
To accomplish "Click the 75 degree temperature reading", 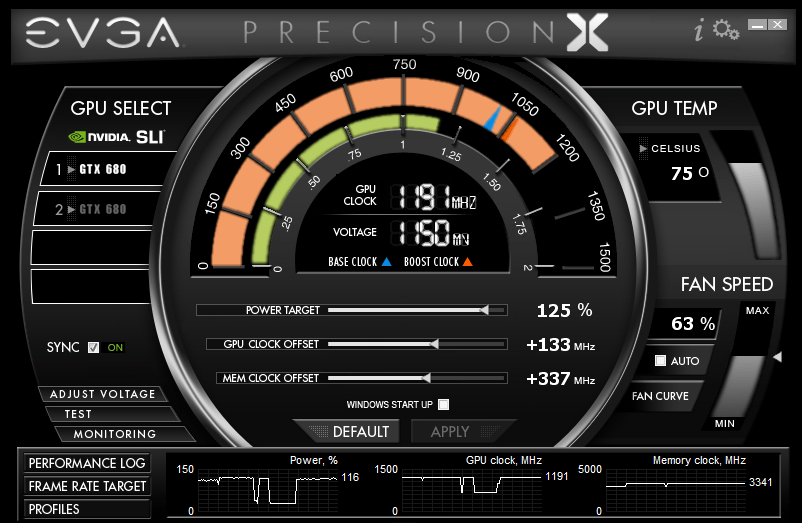I will [689, 173].
